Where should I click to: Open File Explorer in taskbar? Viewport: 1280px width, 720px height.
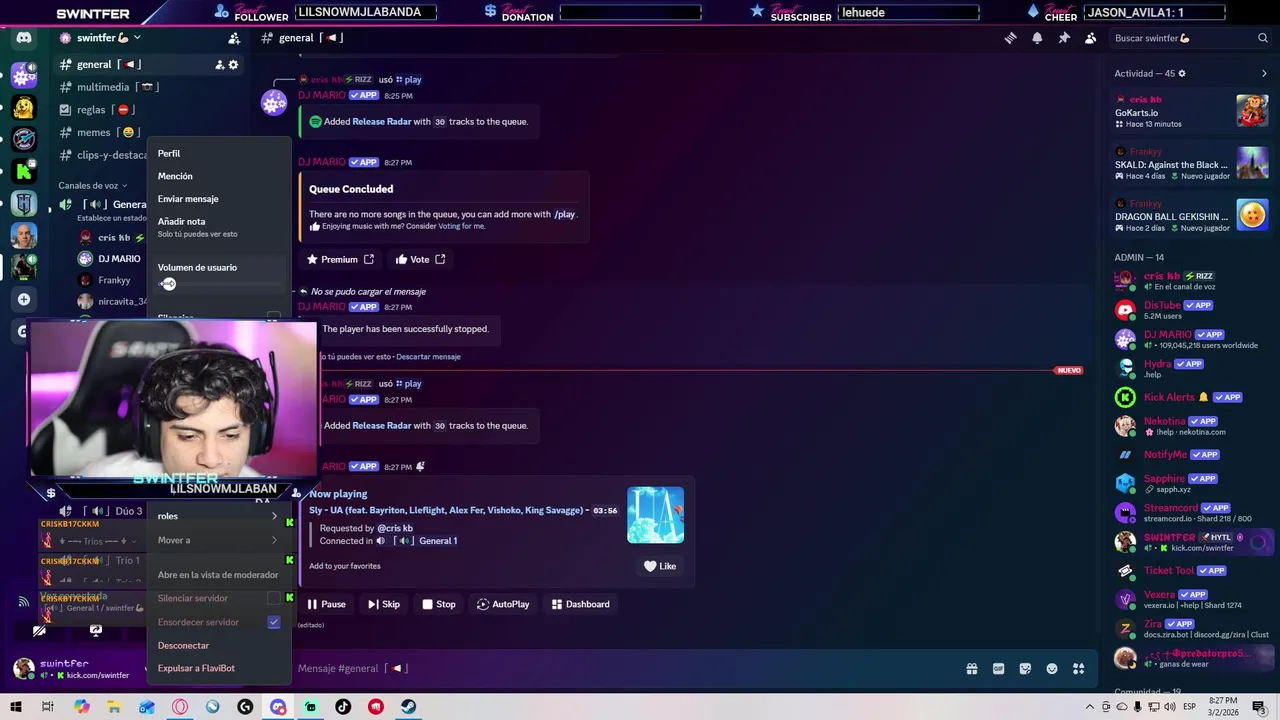114,707
